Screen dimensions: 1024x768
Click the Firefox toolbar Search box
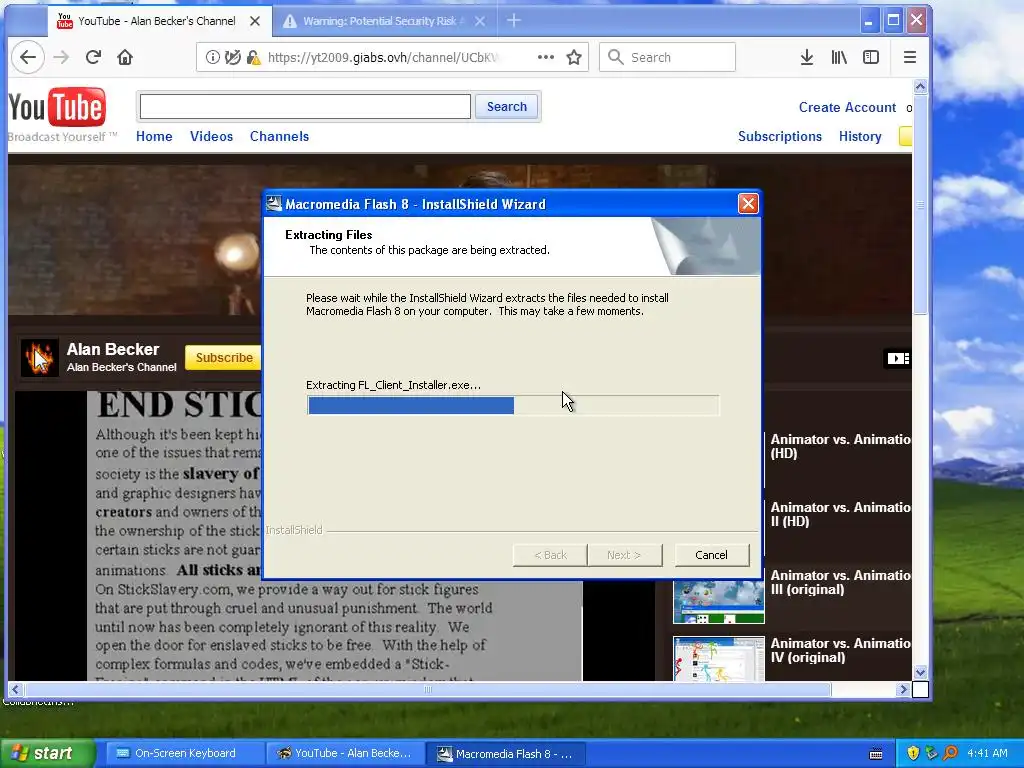667,57
